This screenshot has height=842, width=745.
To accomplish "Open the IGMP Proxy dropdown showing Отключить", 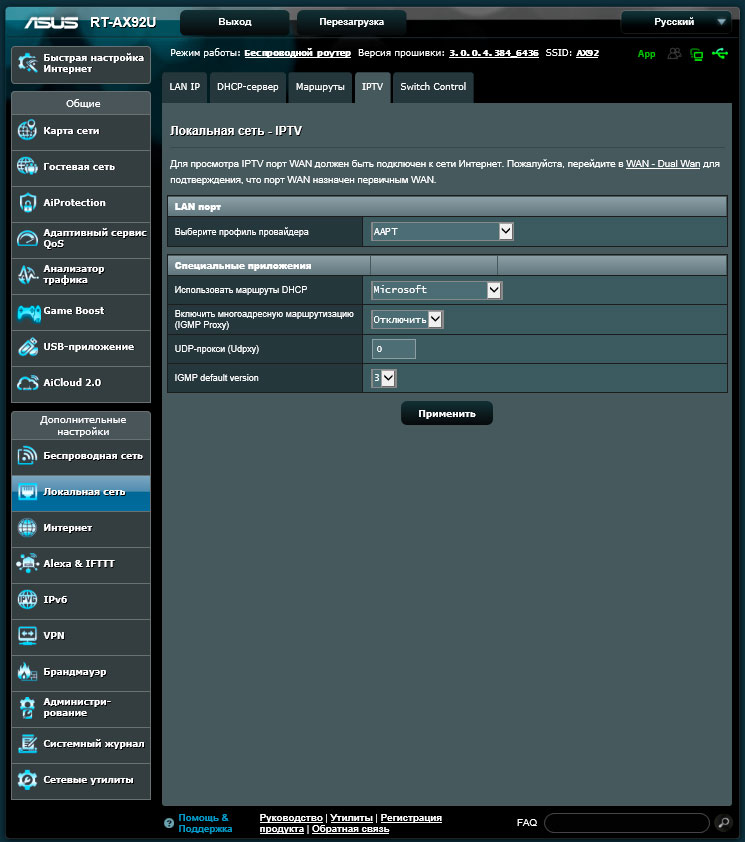I will click(407, 320).
